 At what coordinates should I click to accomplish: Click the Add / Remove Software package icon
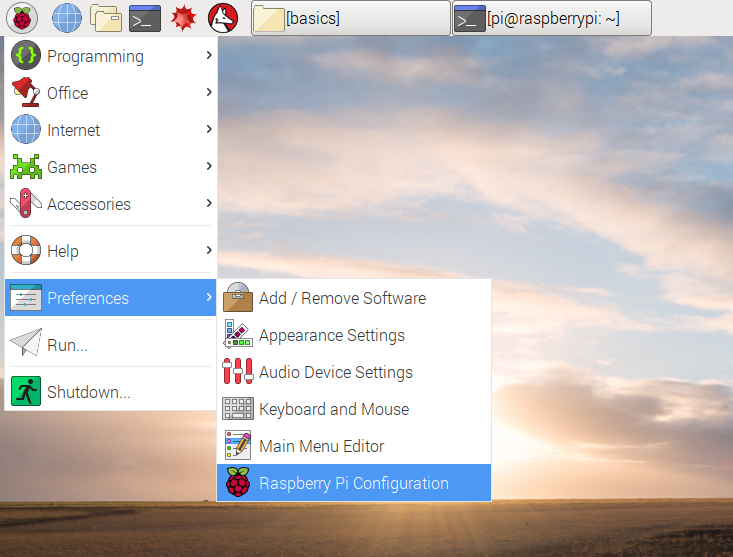pos(238,297)
